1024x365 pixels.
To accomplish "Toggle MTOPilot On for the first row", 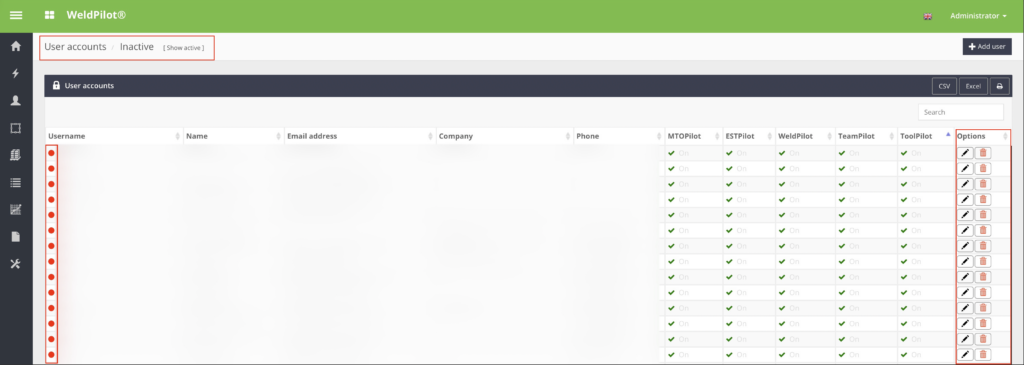I will [x=679, y=153].
